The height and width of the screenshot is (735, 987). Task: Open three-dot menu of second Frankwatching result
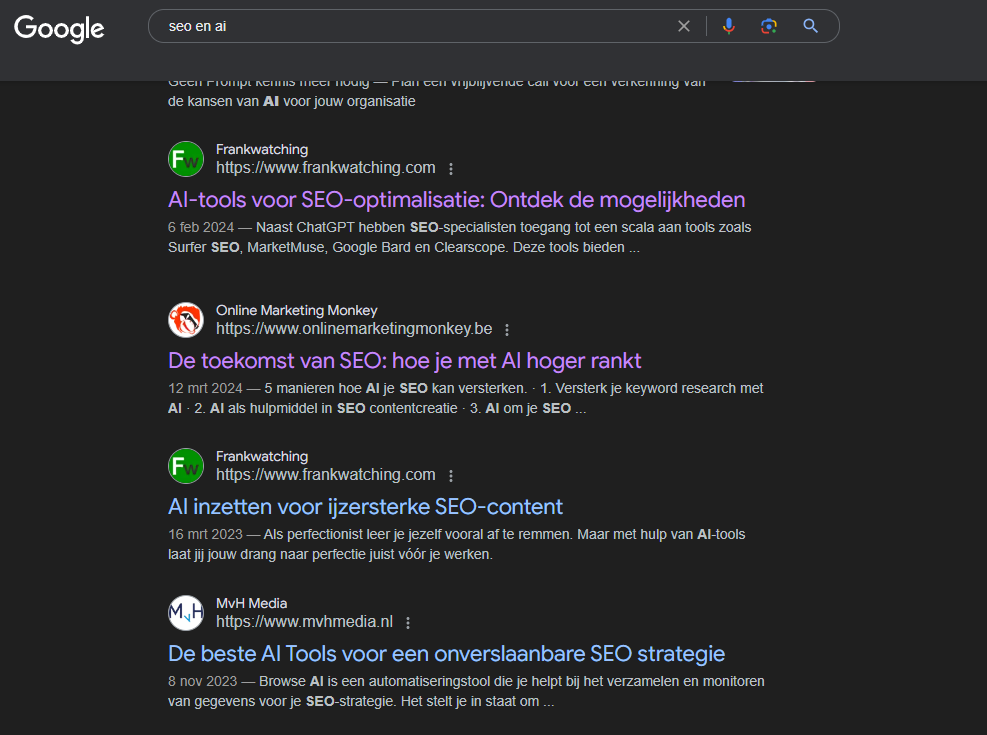point(451,476)
